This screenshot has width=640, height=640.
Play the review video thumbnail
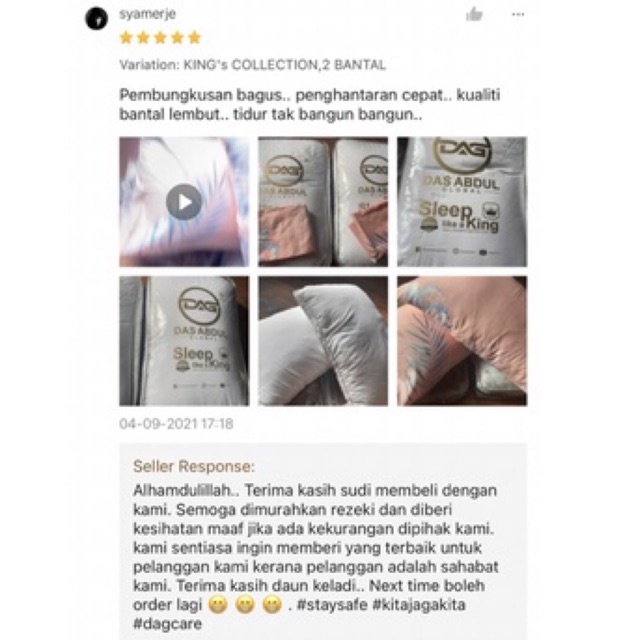184,202
